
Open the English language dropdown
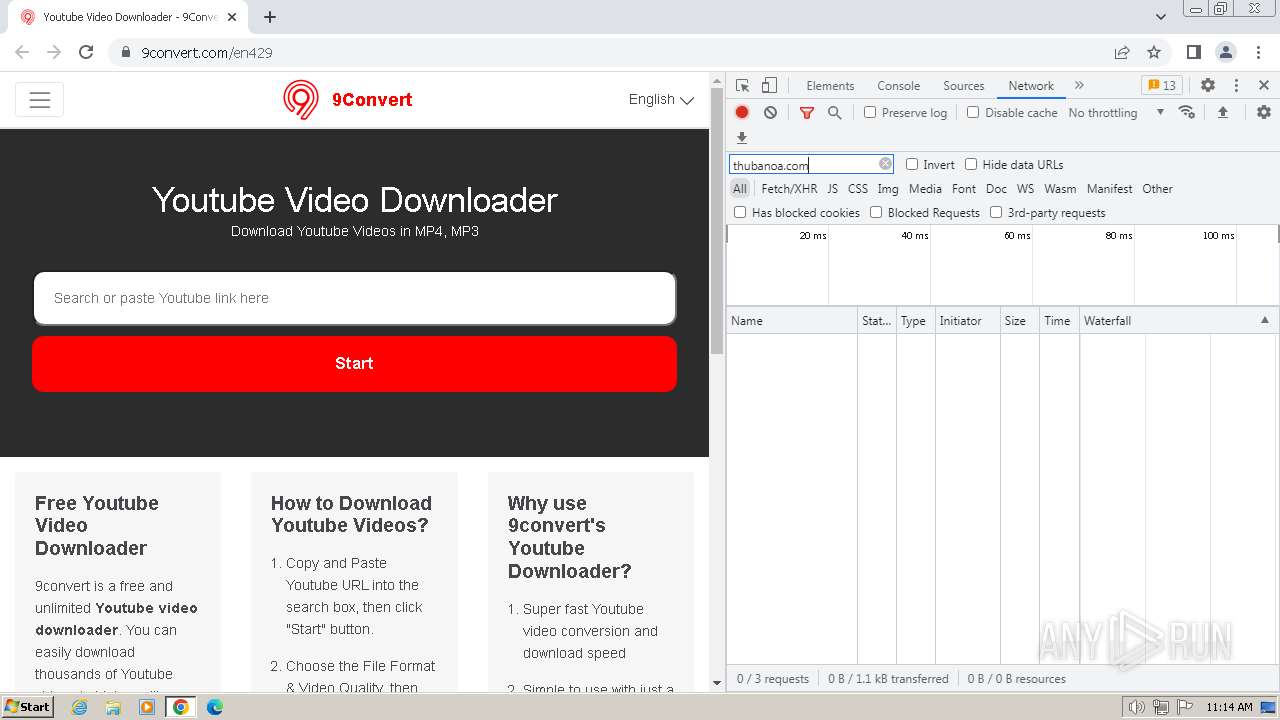pyautogui.click(x=661, y=100)
